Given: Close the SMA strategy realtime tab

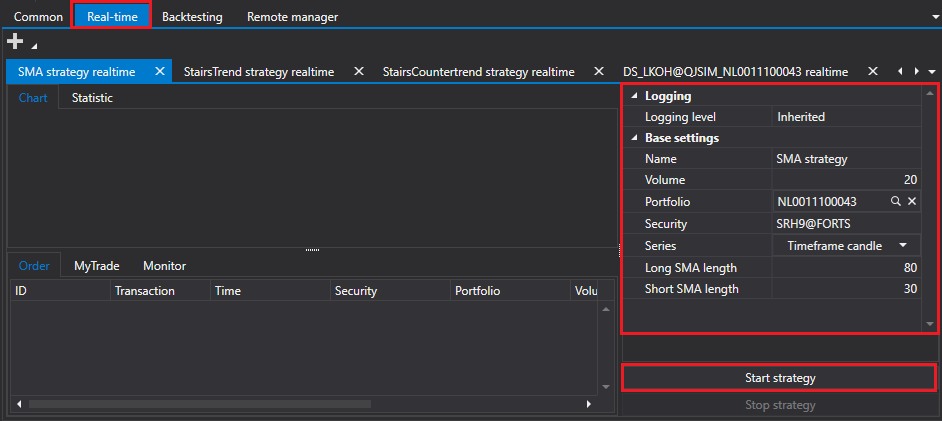Looking at the screenshot, I should tap(160, 71).
